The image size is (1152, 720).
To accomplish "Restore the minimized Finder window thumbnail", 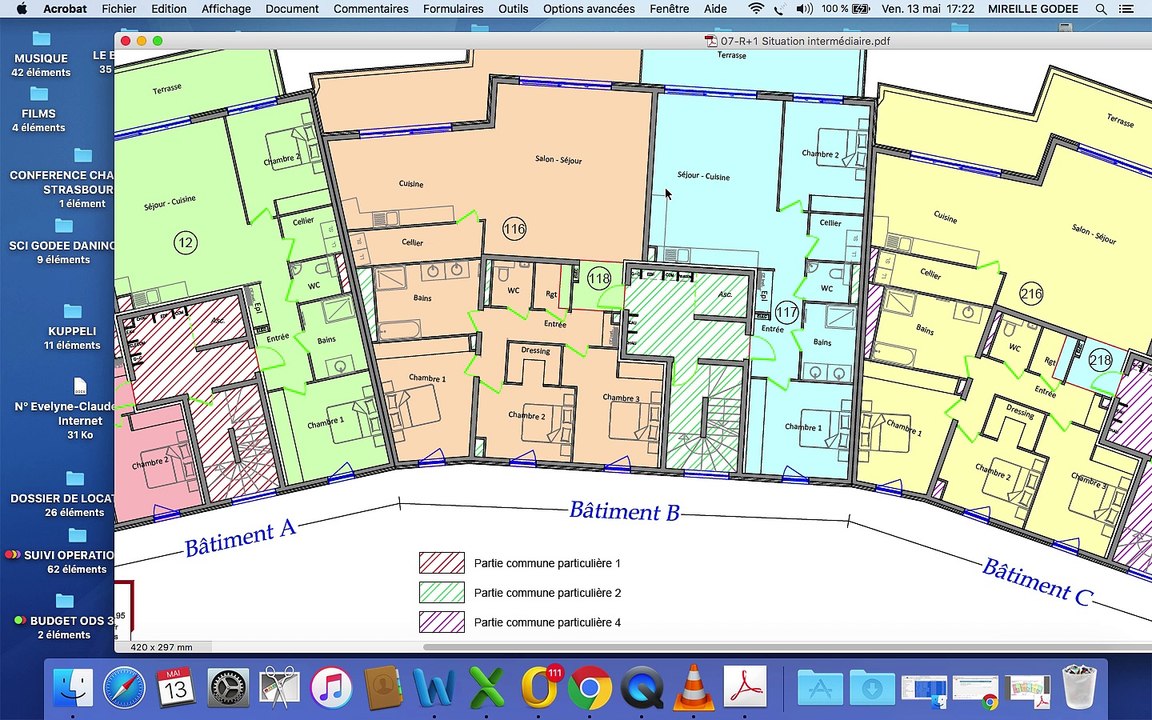I will tap(924, 692).
